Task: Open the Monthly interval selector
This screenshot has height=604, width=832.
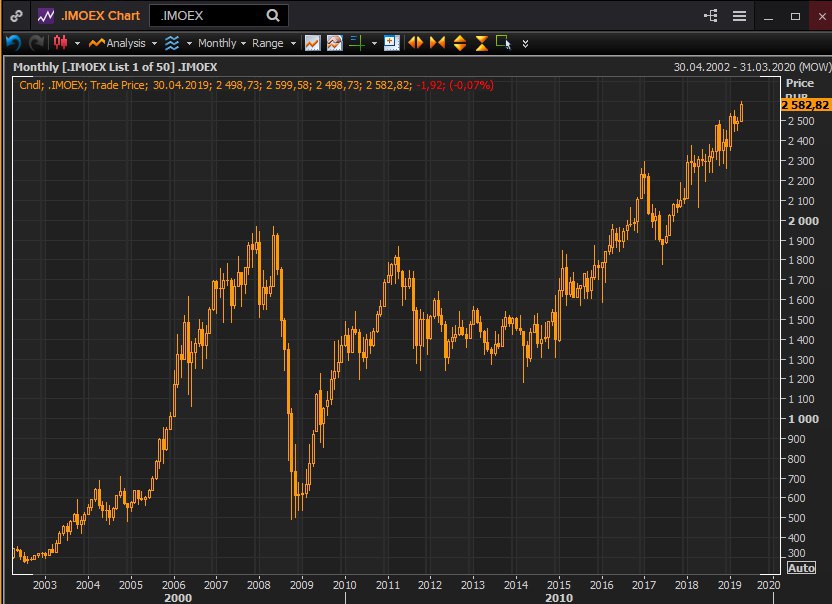Action: coord(222,43)
